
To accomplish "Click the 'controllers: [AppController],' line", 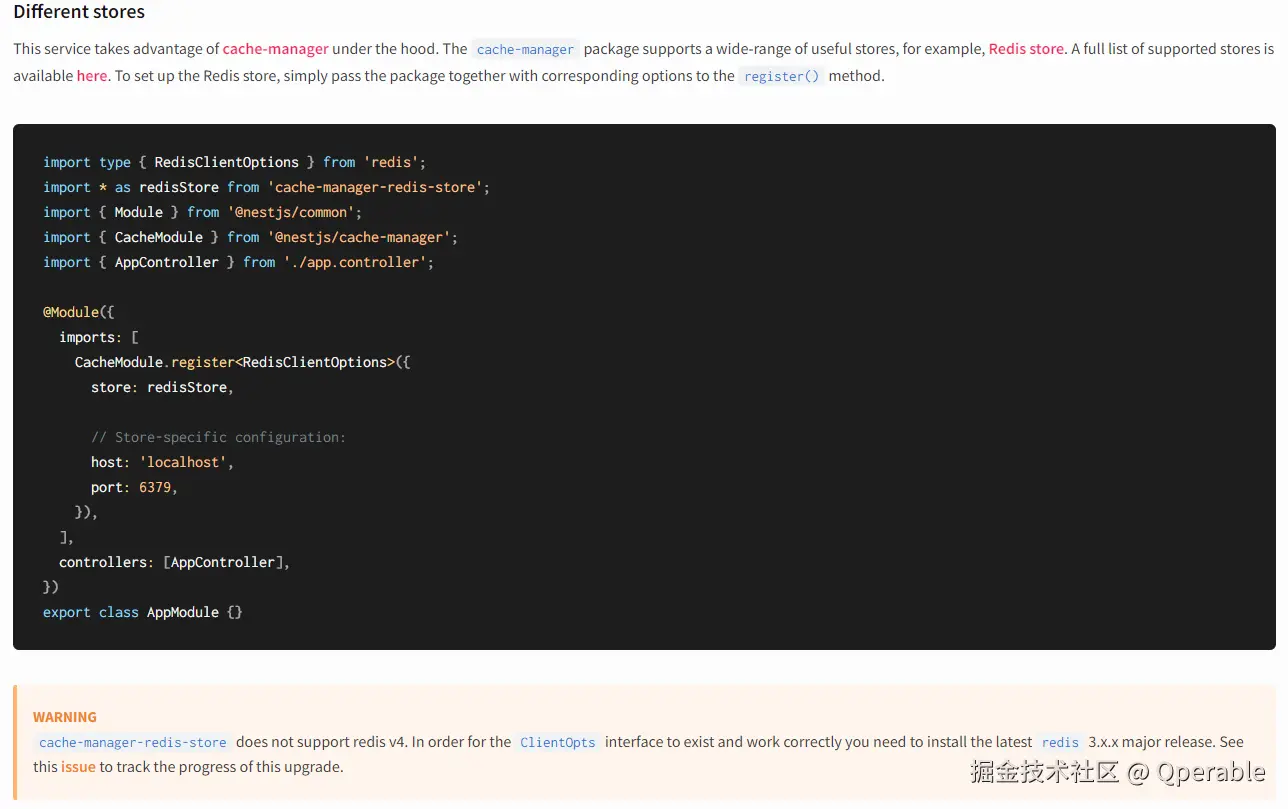I will [x=174, y=562].
